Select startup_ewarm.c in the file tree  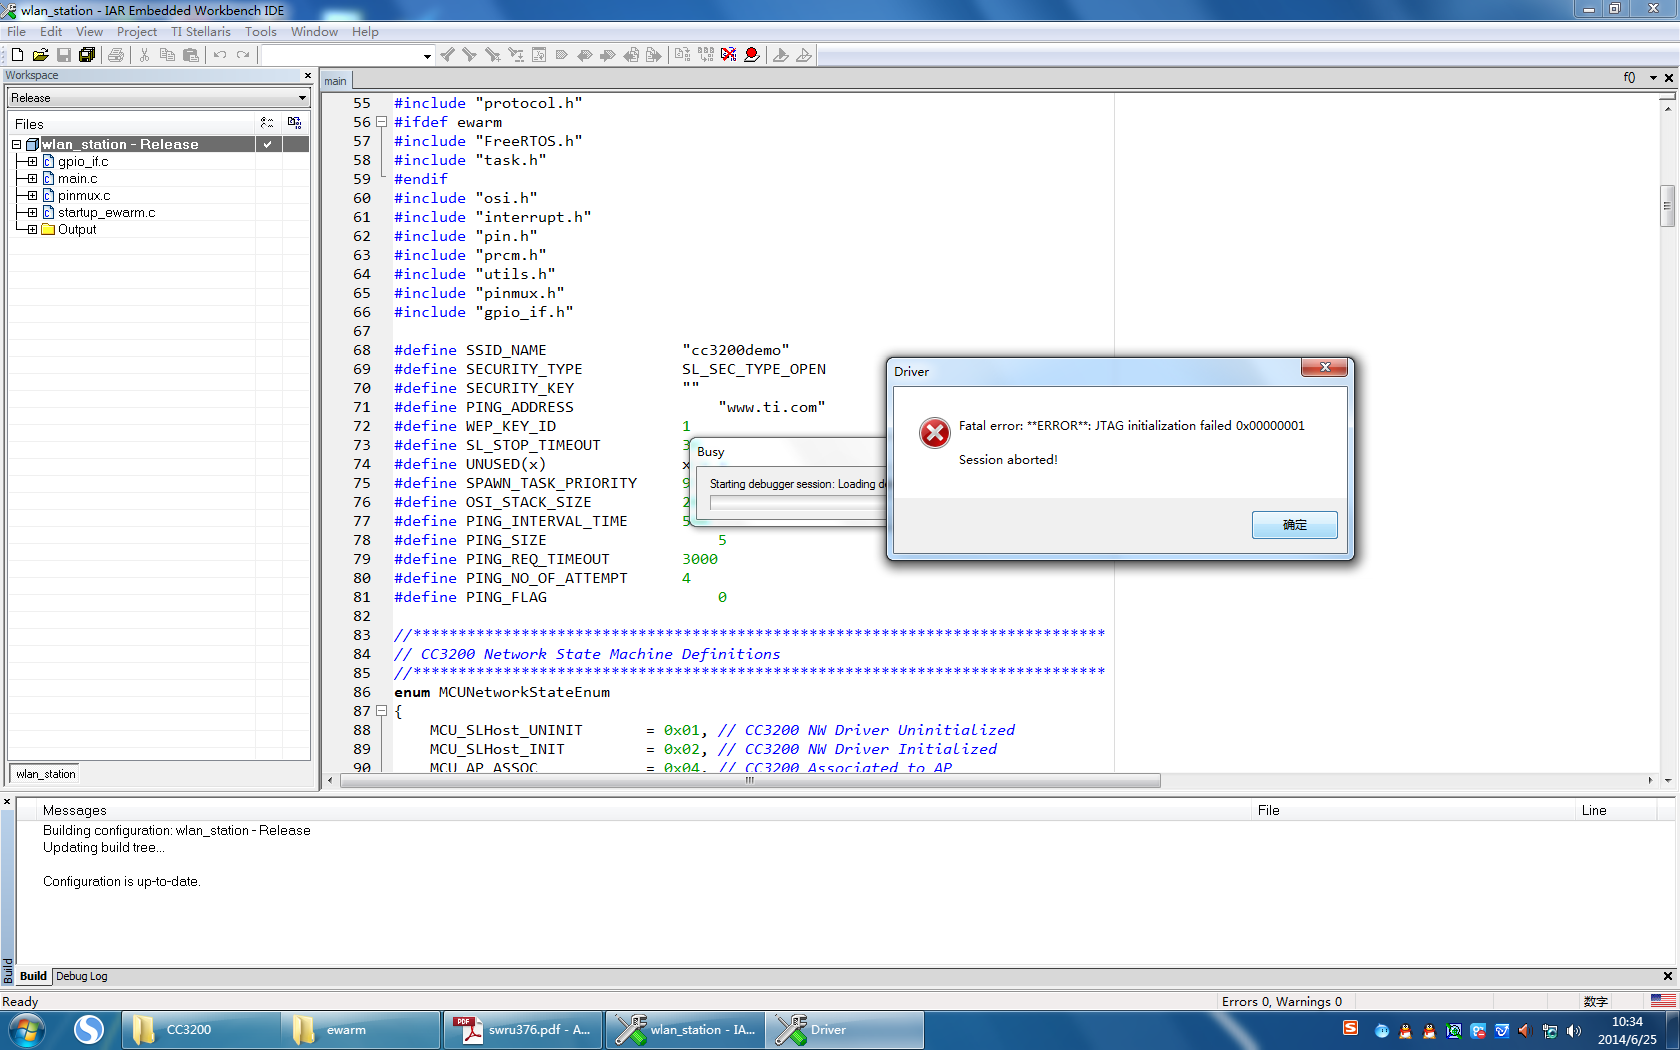click(107, 213)
